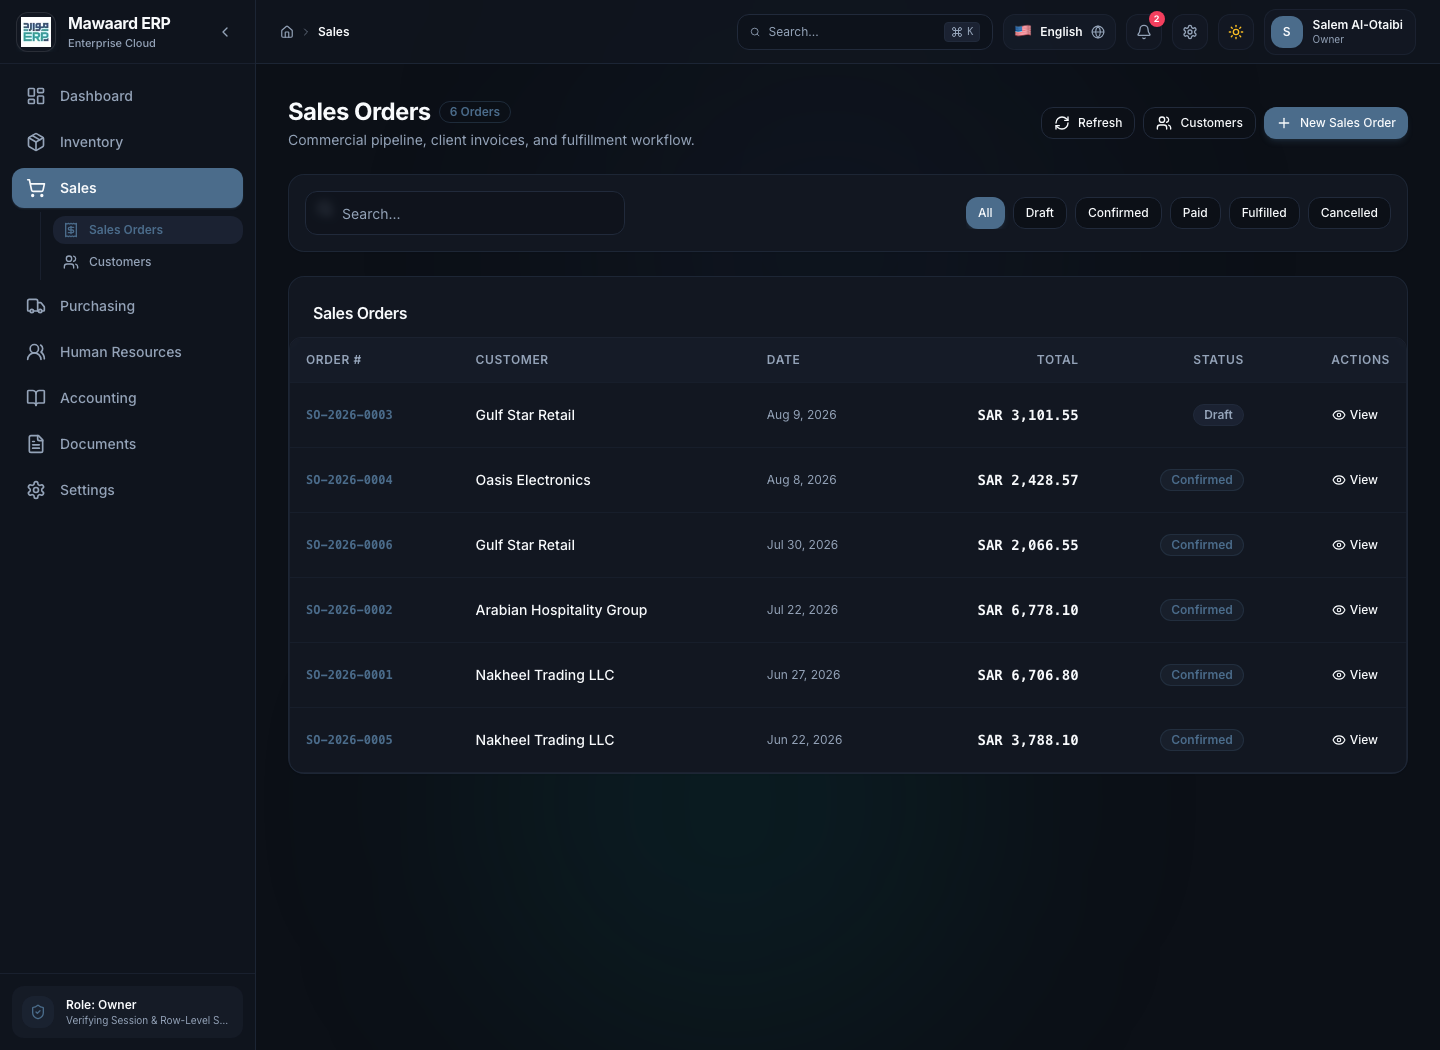The width and height of the screenshot is (1440, 1050).
Task: Collapse the sidebar with the chevron
Action: 225,32
